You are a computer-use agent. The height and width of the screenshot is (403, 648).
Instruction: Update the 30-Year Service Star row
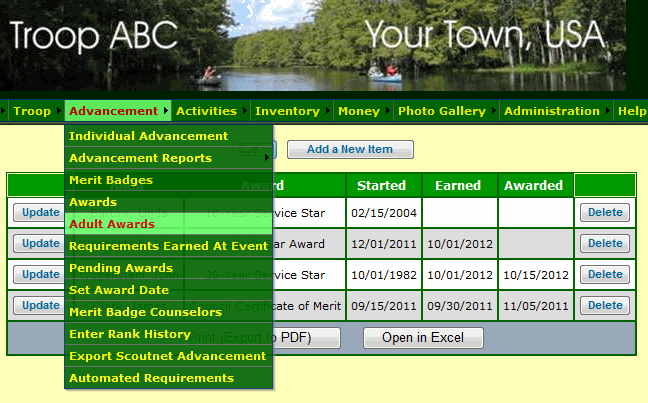40,274
